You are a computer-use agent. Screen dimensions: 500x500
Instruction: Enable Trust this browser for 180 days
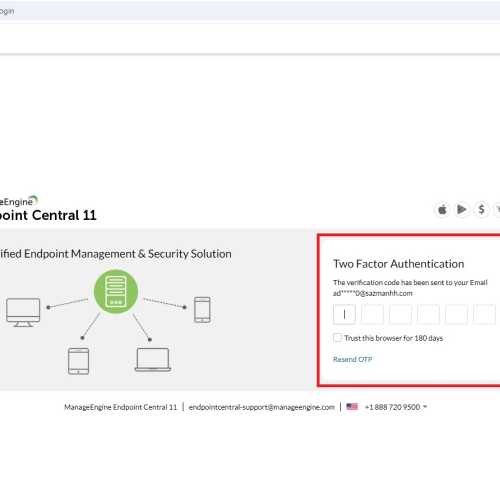point(337,338)
